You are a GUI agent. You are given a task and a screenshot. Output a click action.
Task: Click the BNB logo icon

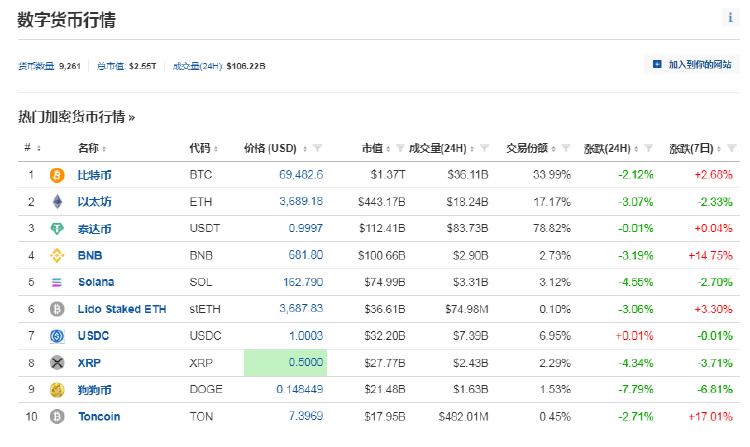point(57,255)
